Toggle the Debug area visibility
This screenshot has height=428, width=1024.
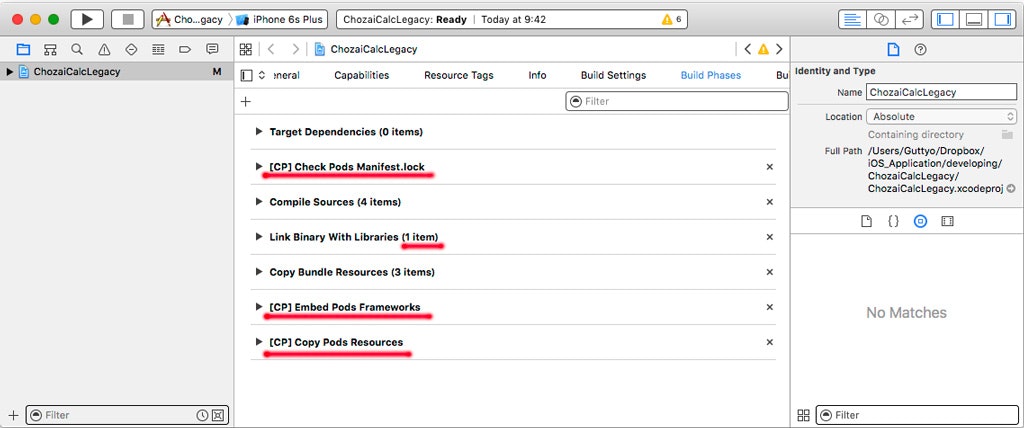(974, 20)
